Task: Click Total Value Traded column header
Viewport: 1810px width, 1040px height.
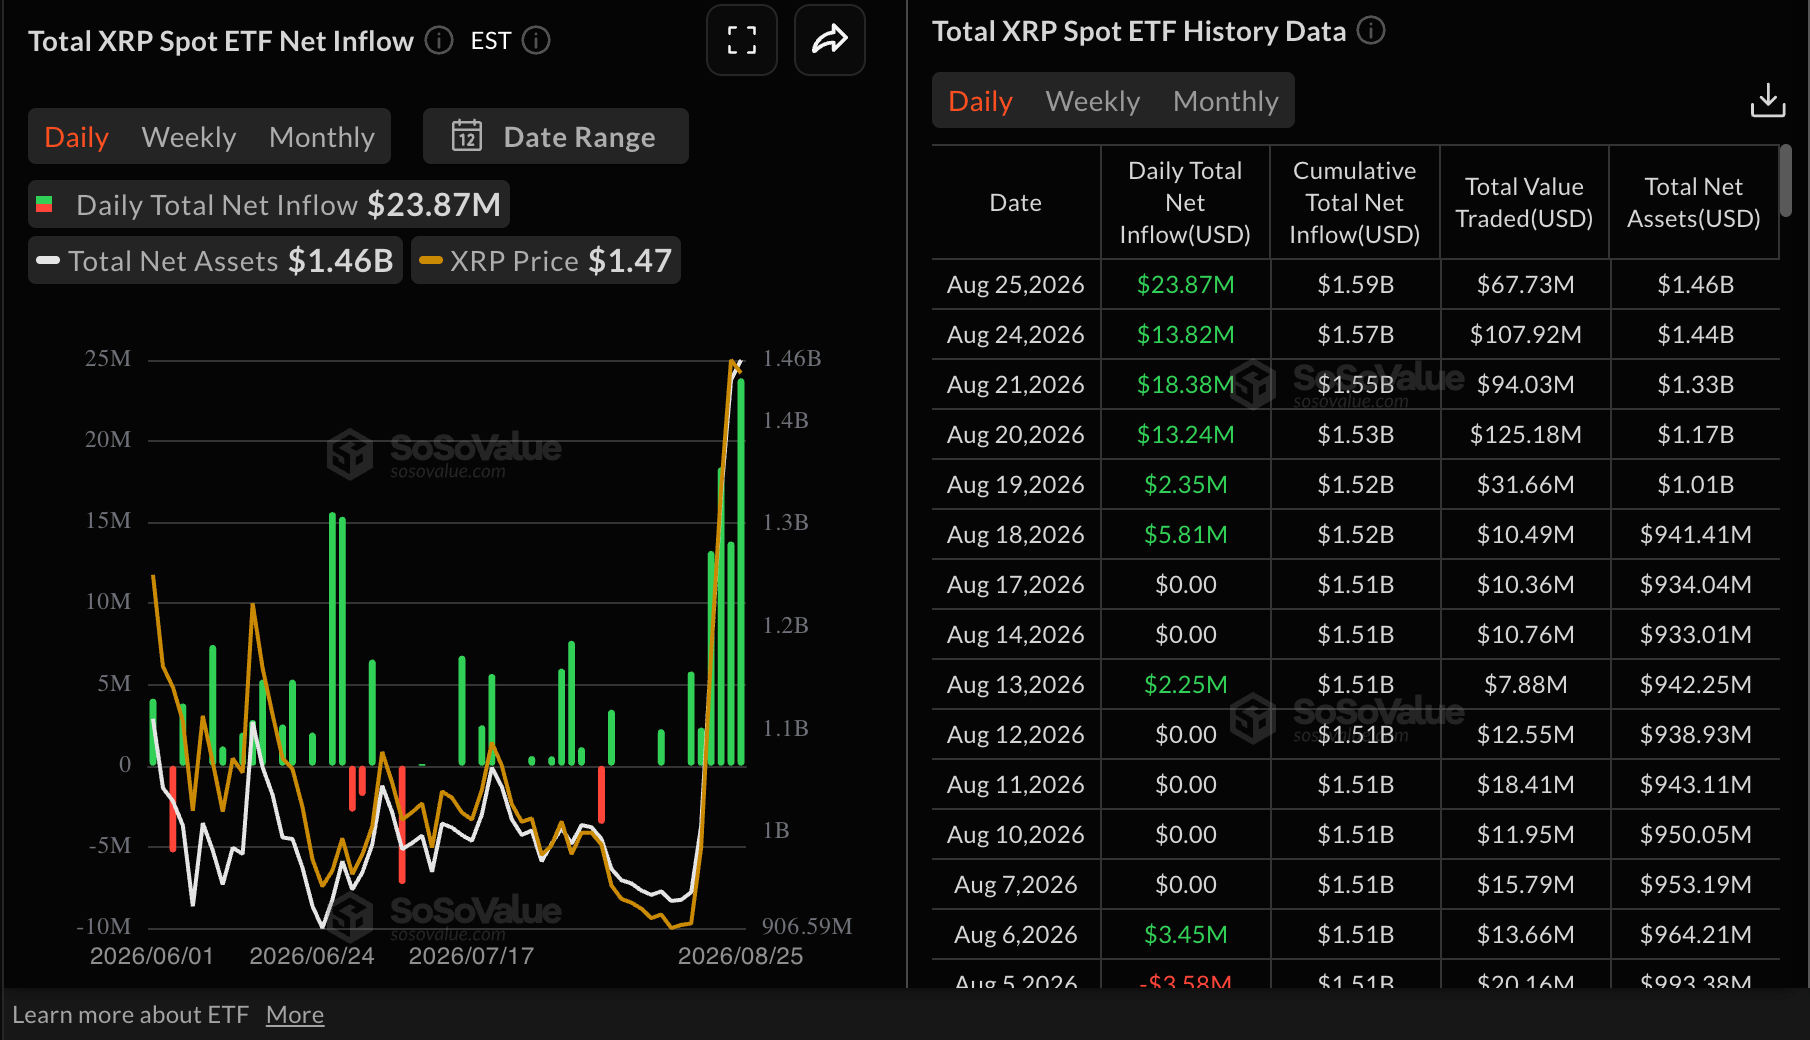Action: [1524, 202]
